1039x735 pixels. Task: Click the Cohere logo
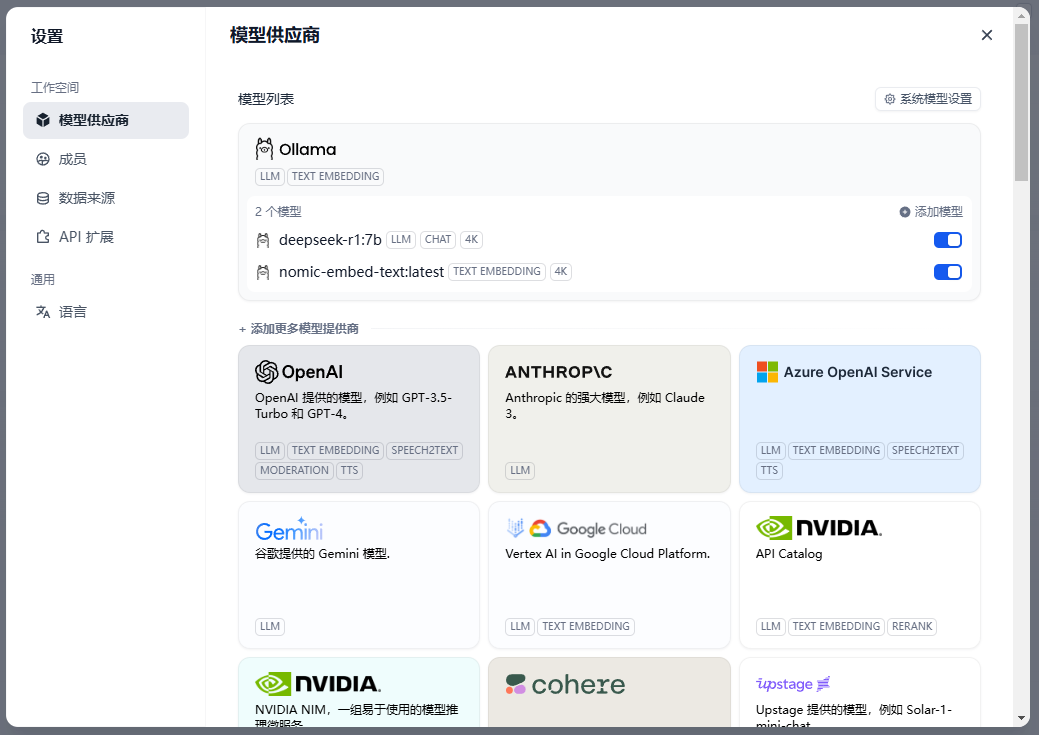point(565,684)
